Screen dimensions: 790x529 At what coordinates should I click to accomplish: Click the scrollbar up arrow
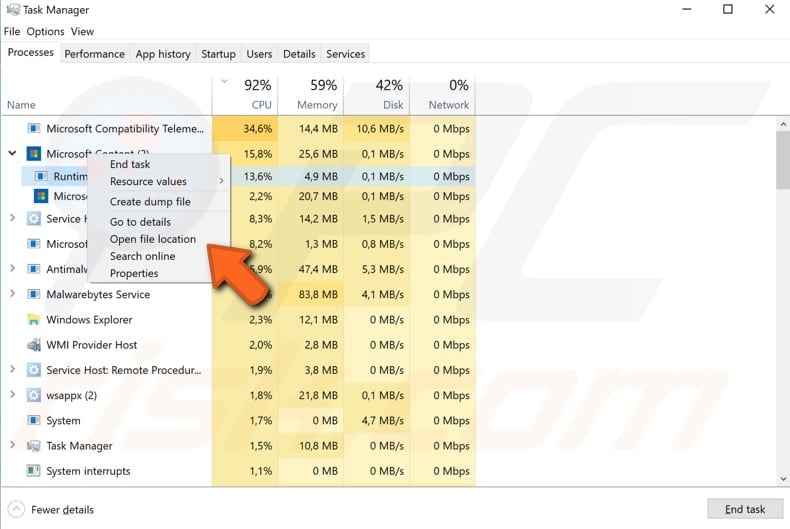click(x=783, y=124)
